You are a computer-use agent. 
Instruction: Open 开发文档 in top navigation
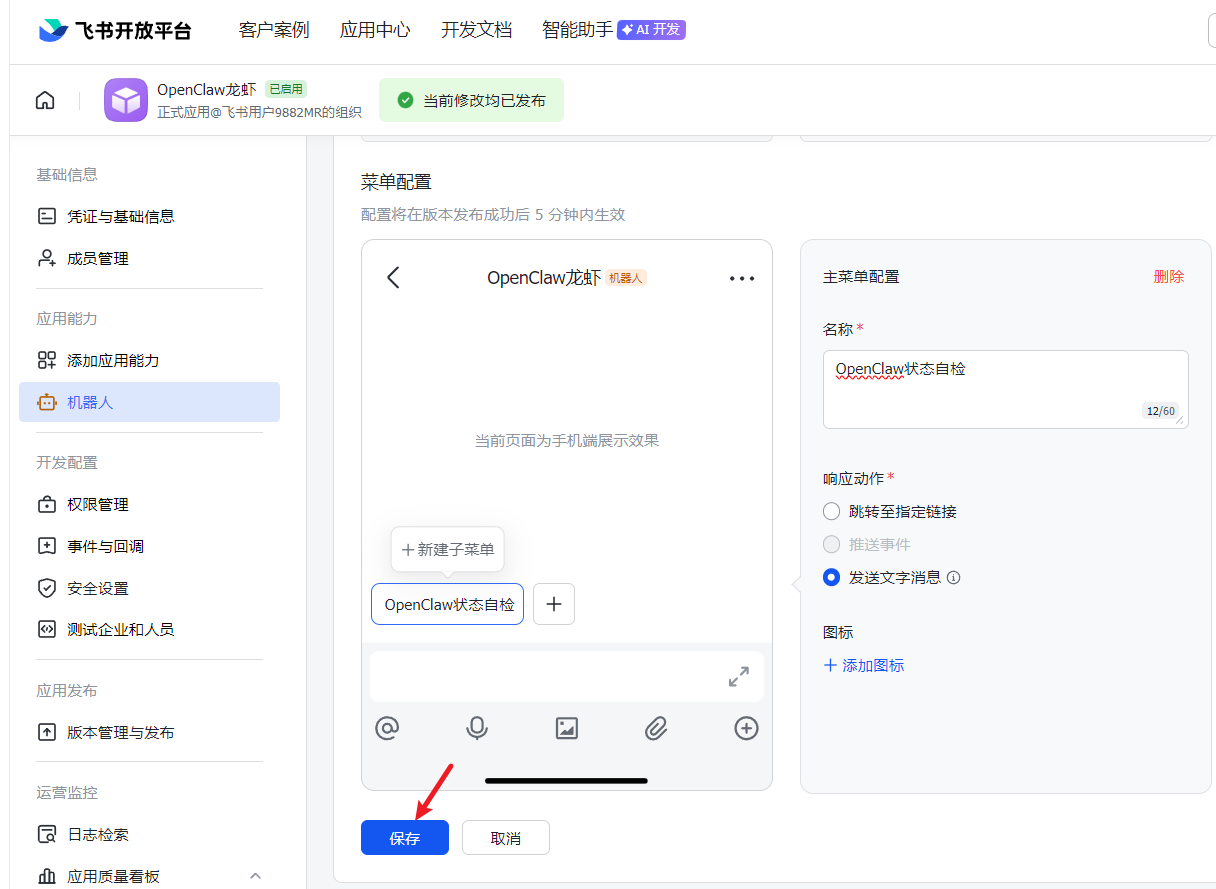click(476, 30)
